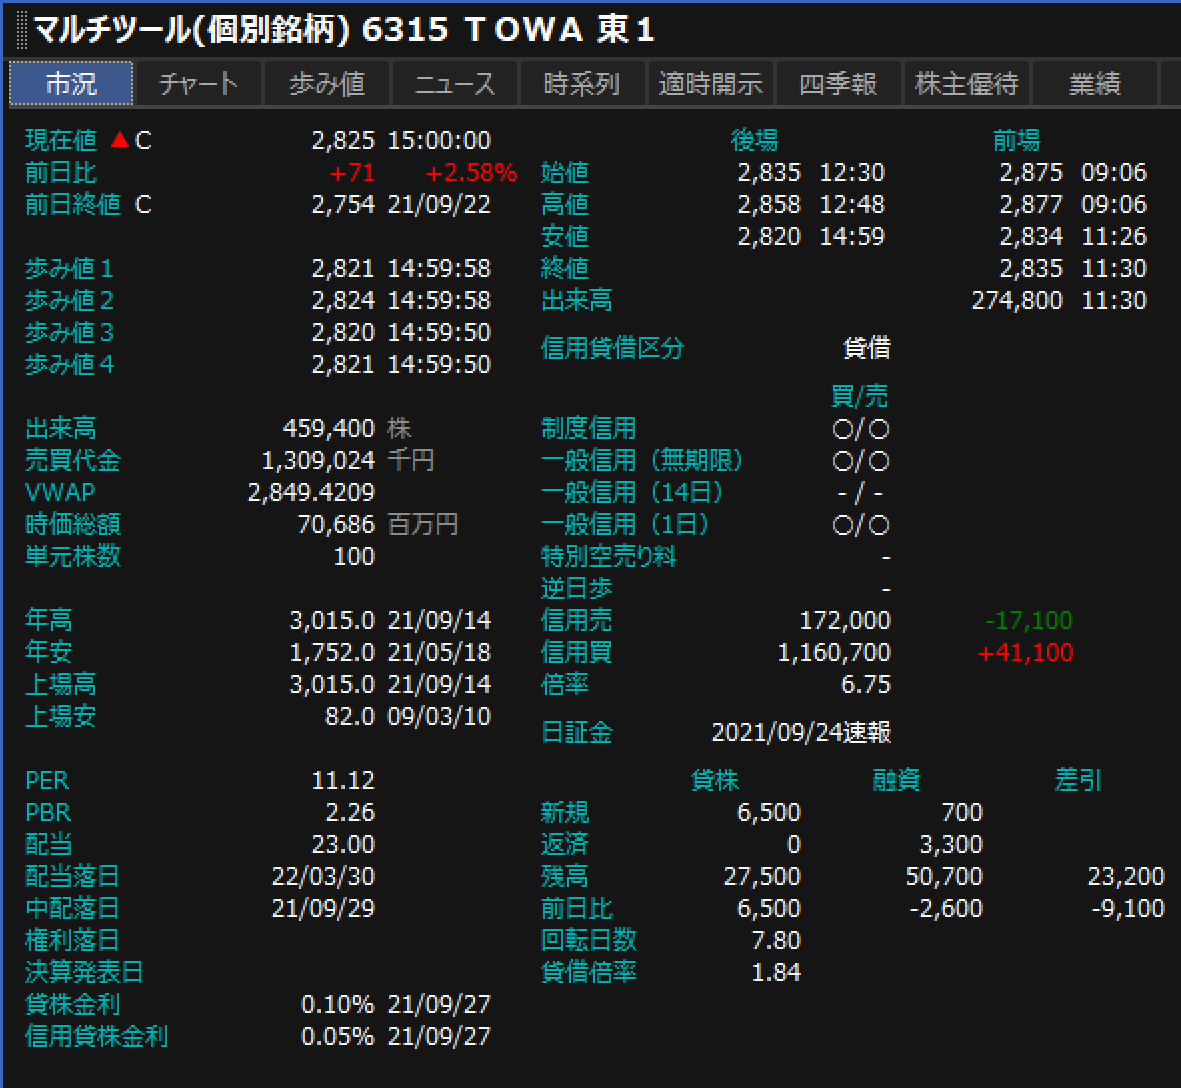Click the 一般信用(無期限) circle marks

861,461
